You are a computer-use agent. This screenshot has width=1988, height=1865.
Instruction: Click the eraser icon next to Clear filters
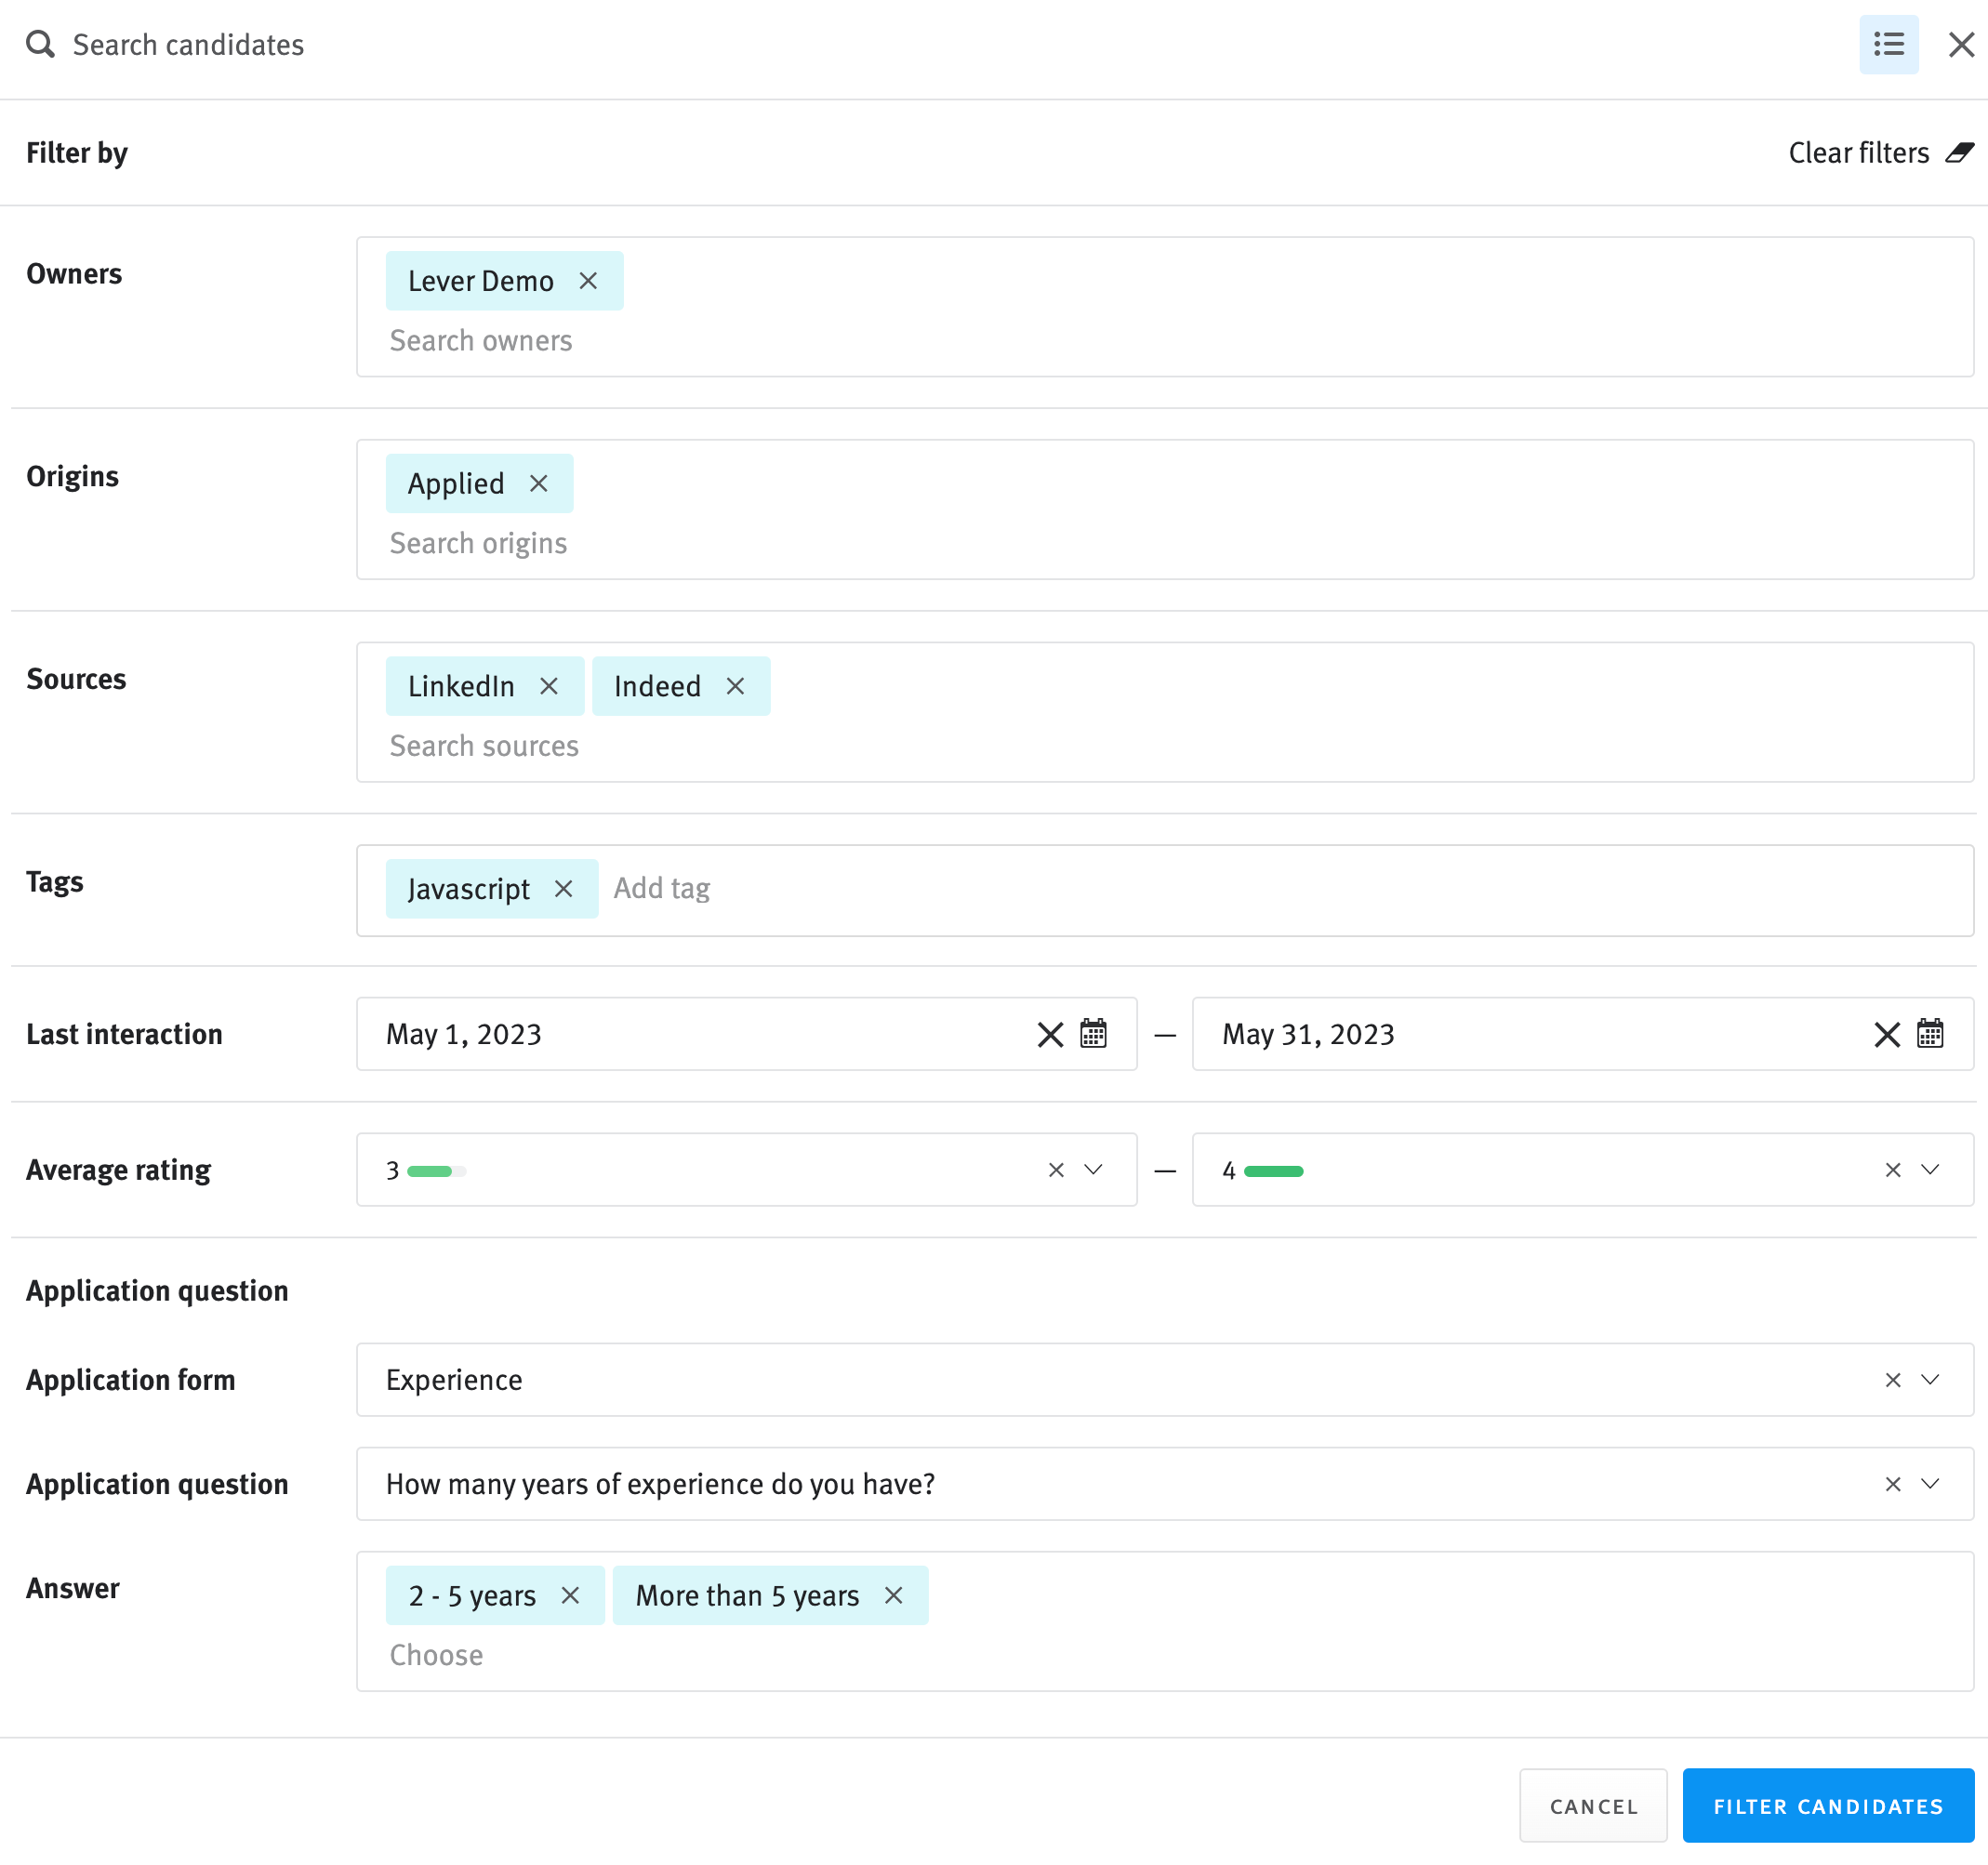(1961, 152)
